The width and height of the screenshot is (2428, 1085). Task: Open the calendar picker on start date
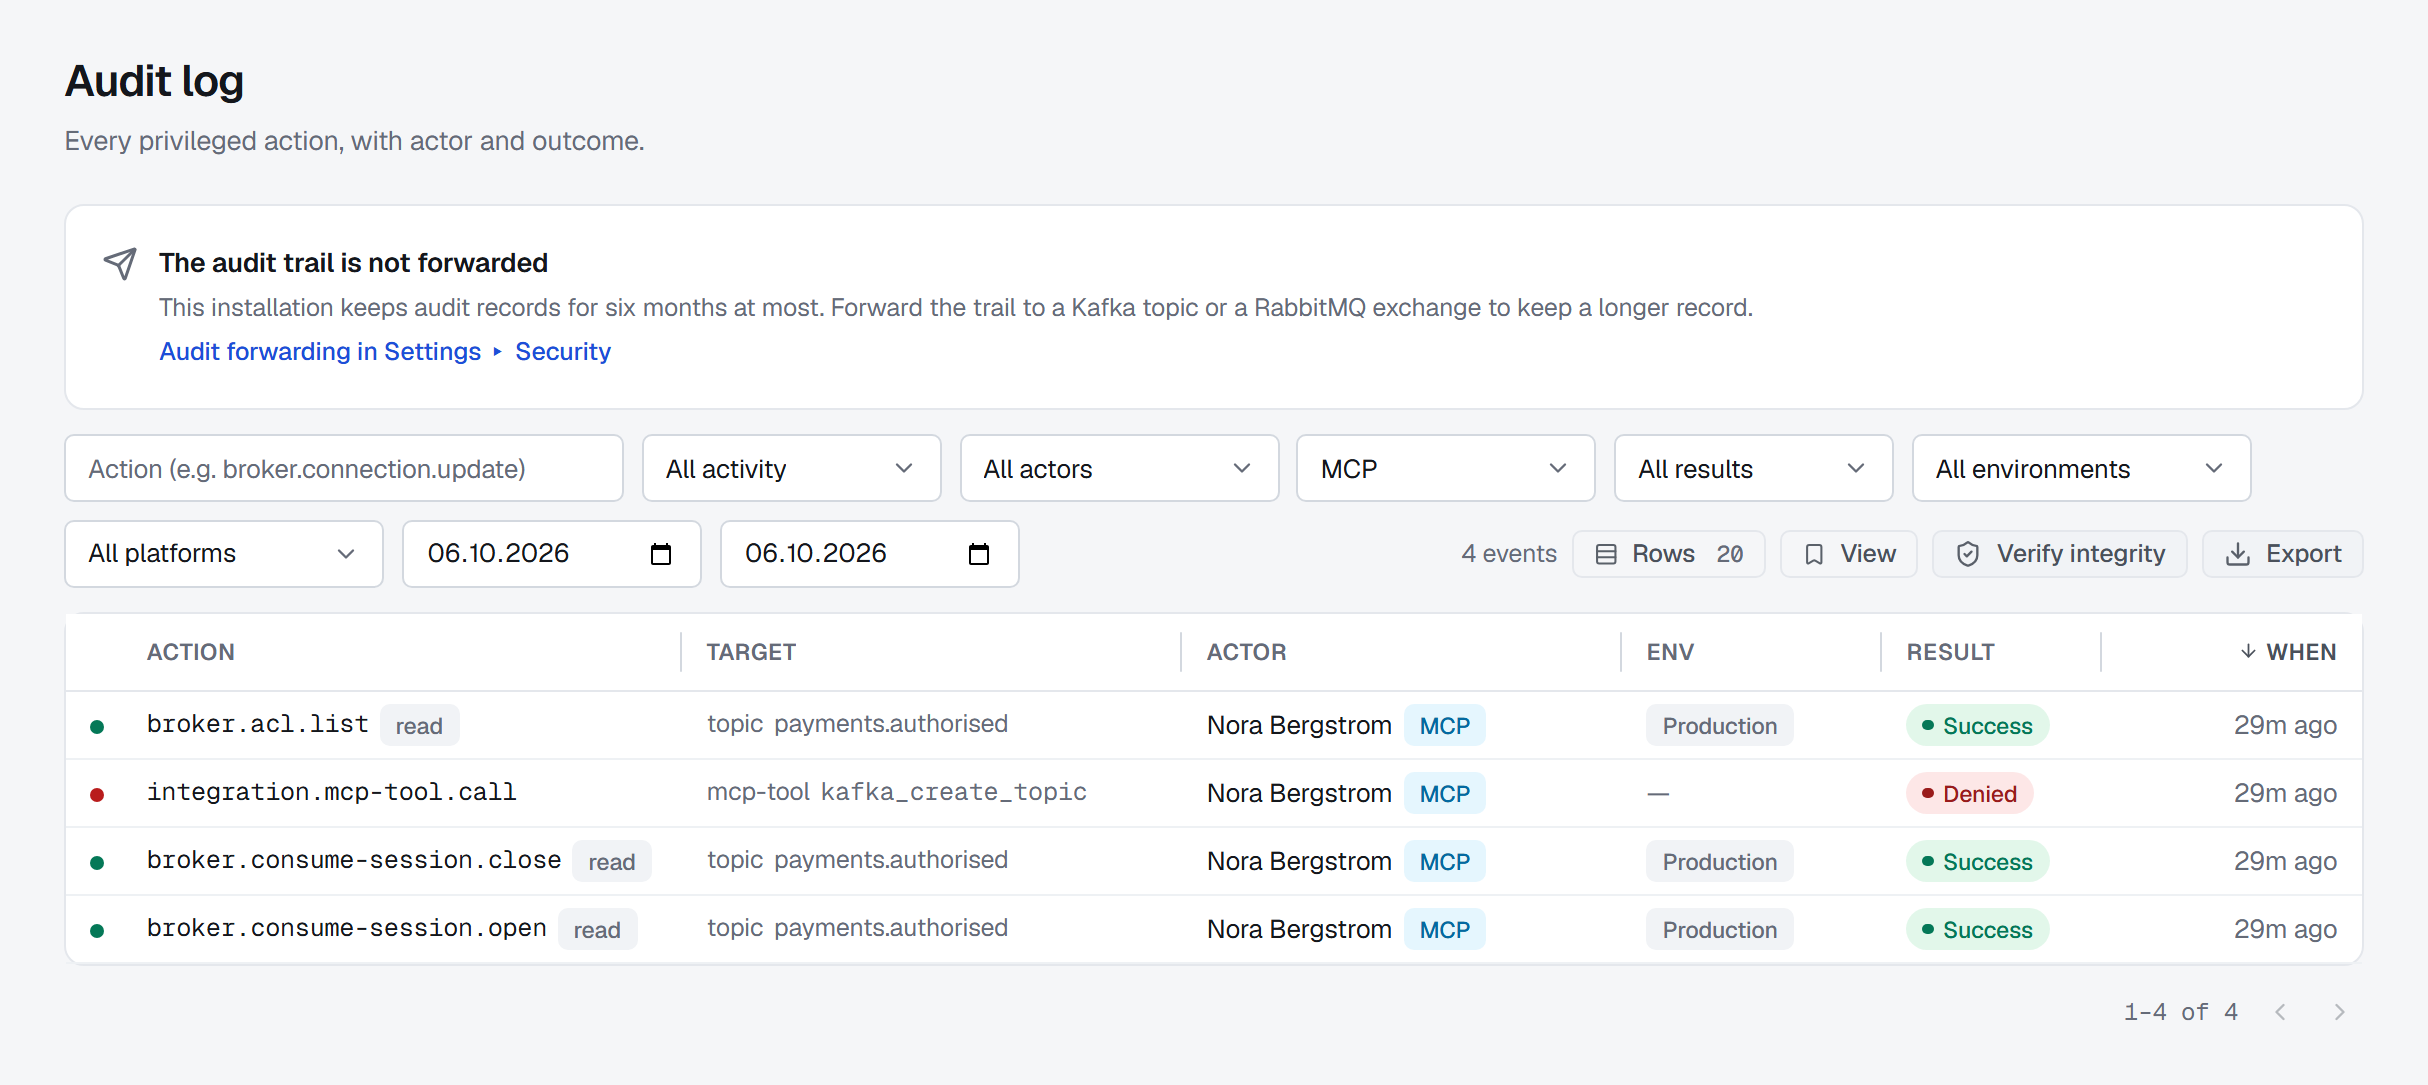661,554
